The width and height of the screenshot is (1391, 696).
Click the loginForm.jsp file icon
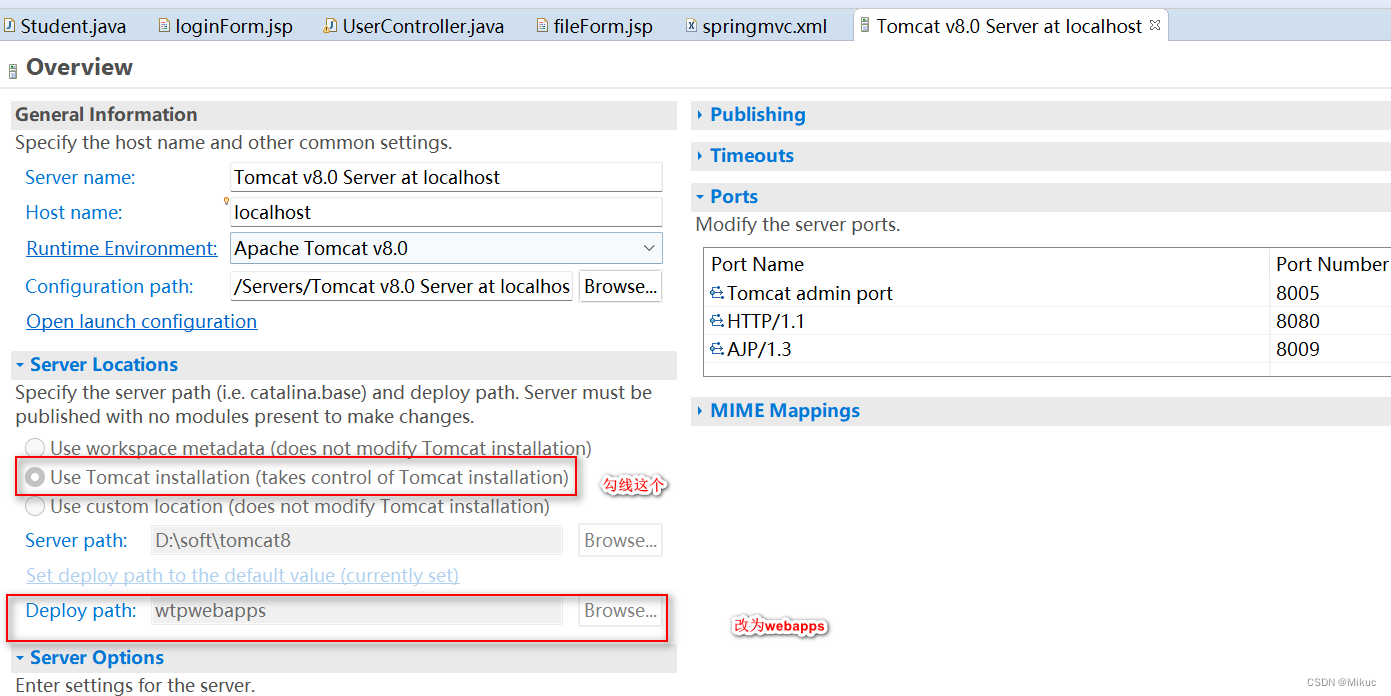(x=165, y=26)
